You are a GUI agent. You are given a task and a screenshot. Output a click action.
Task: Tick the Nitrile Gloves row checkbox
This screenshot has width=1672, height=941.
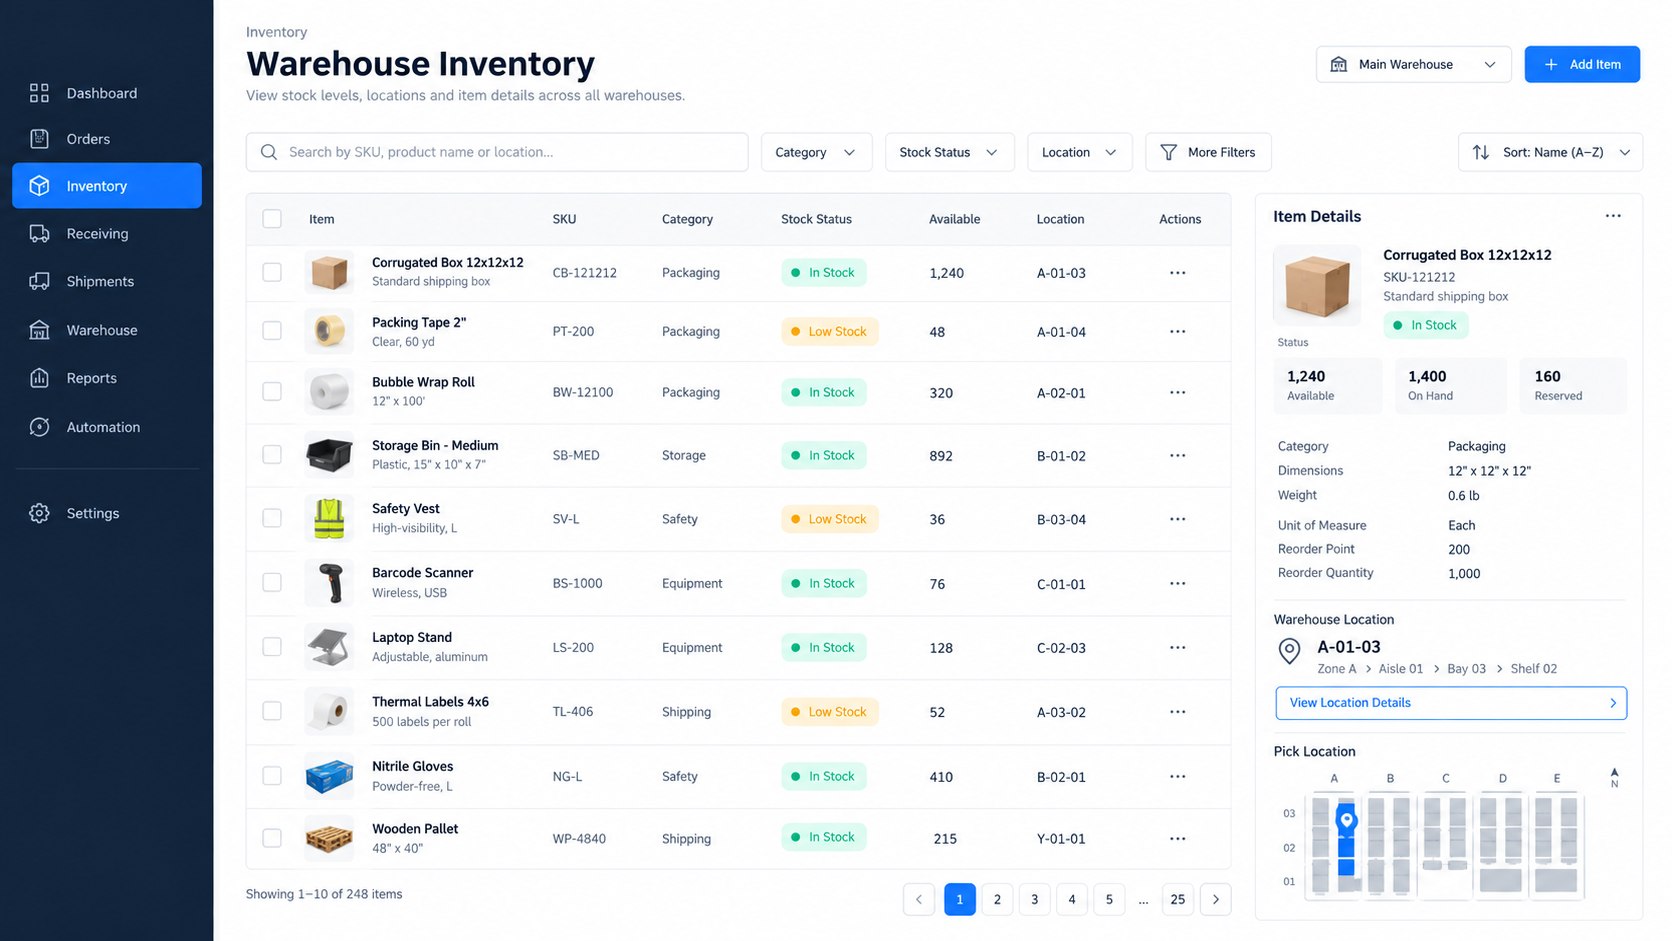pyautogui.click(x=272, y=775)
